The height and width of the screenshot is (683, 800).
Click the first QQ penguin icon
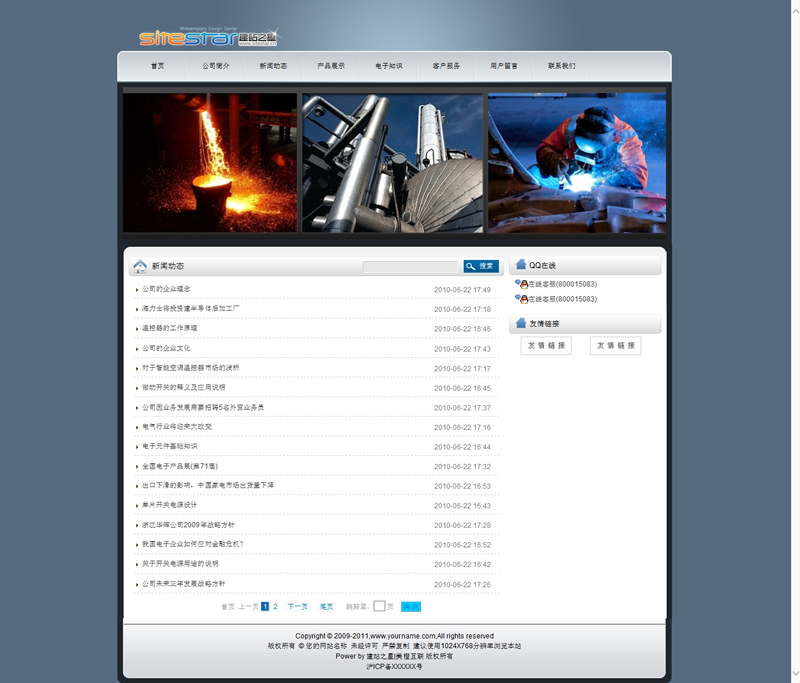point(521,284)
